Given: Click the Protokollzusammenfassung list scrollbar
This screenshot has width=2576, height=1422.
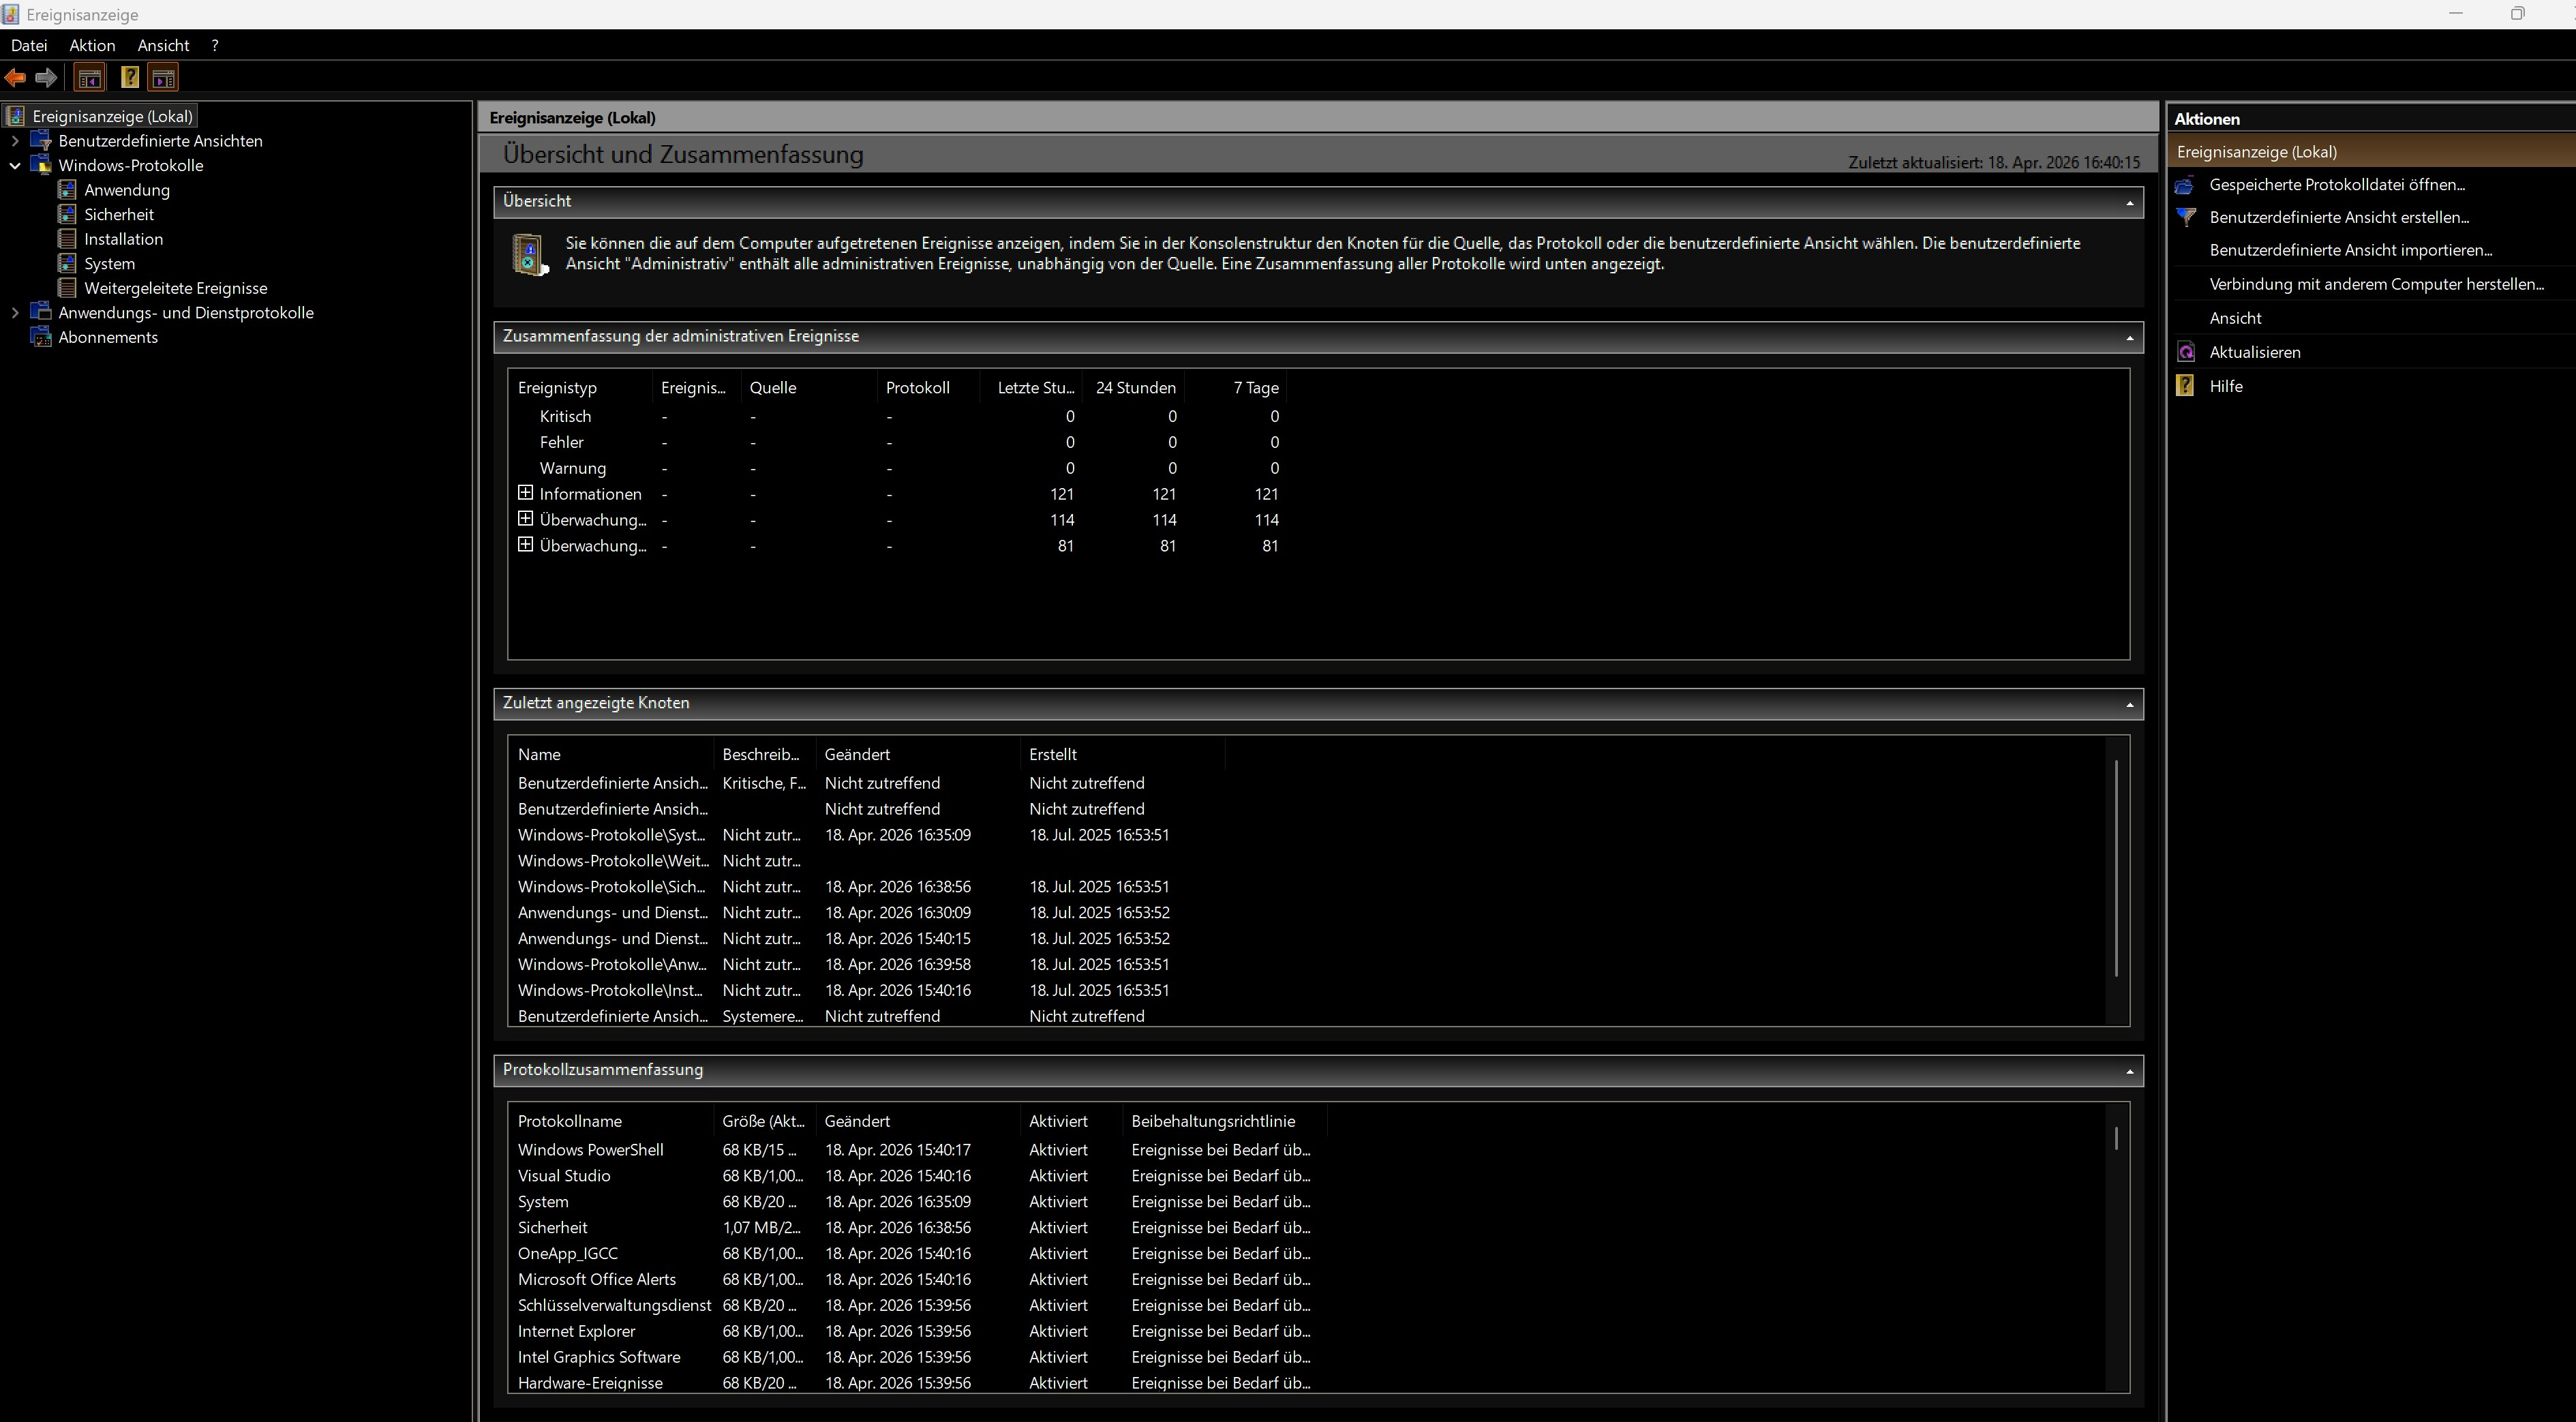Looking at the screenshot, I should point(2116,1137).
